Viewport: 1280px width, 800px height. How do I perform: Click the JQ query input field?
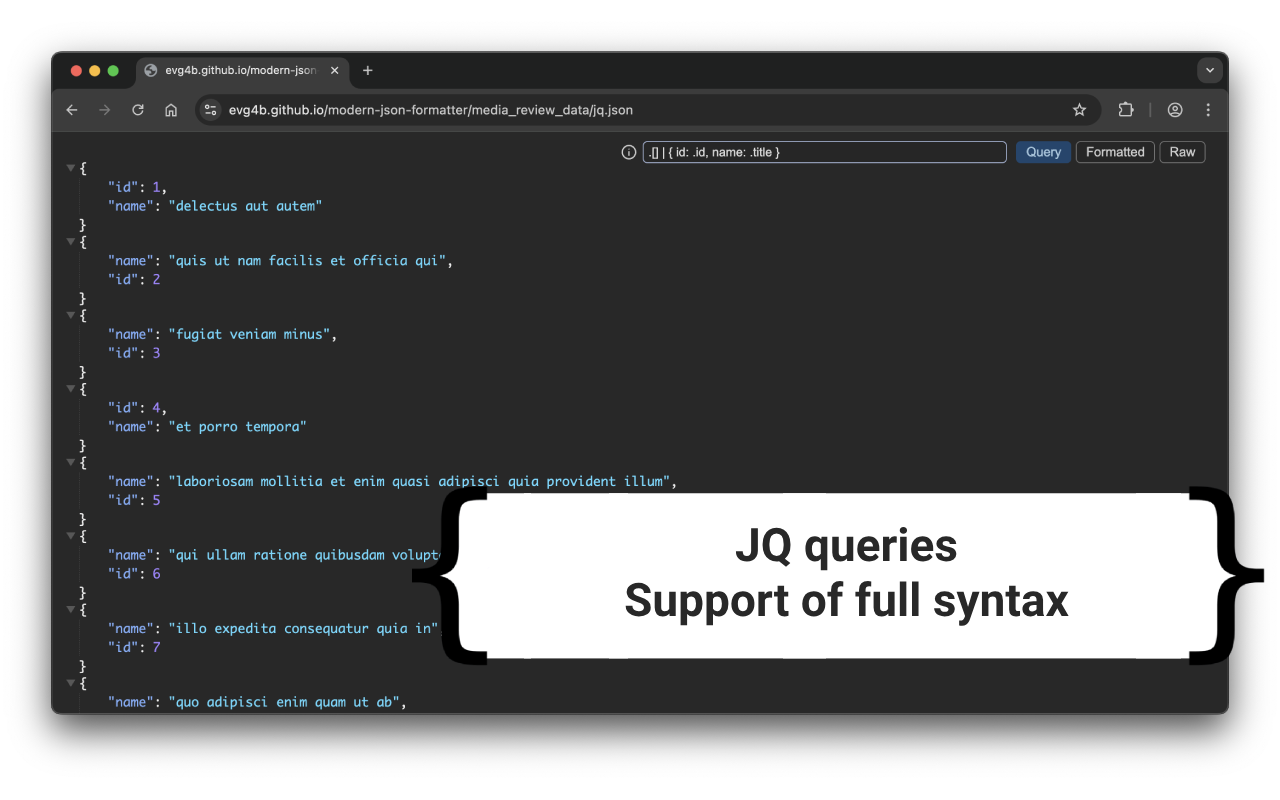[x=824, y=152]
